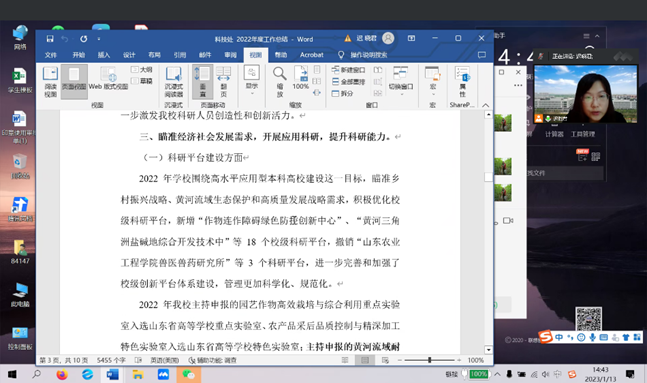Open the Reading View (阅读视图) icon
647x383 pixels.
[50, 82]
